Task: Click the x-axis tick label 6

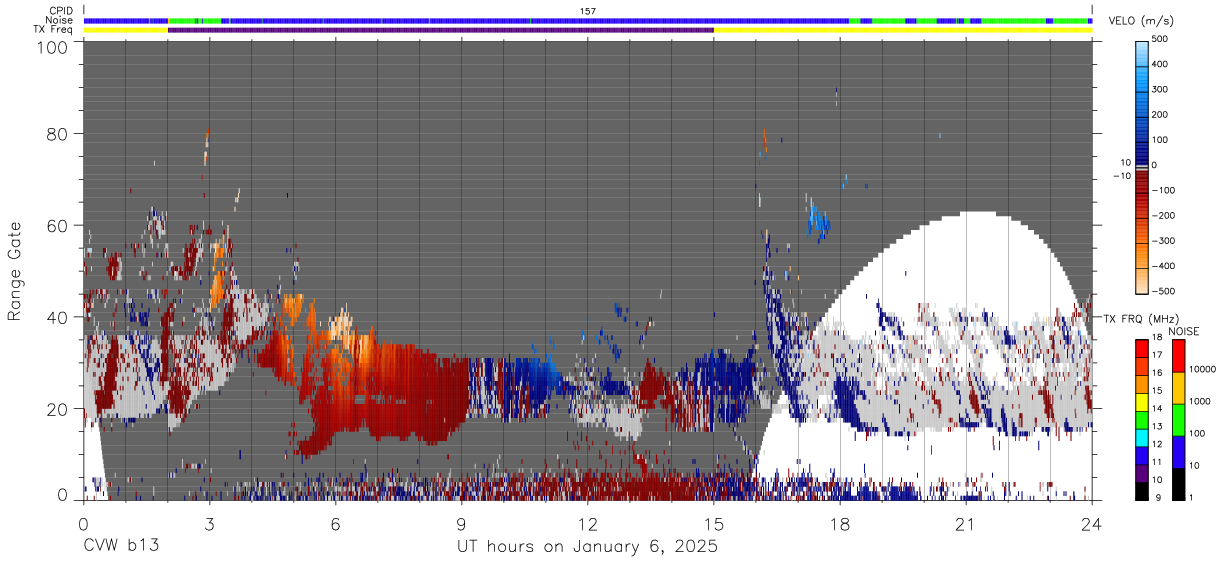Action: click(x=335, y=523)
